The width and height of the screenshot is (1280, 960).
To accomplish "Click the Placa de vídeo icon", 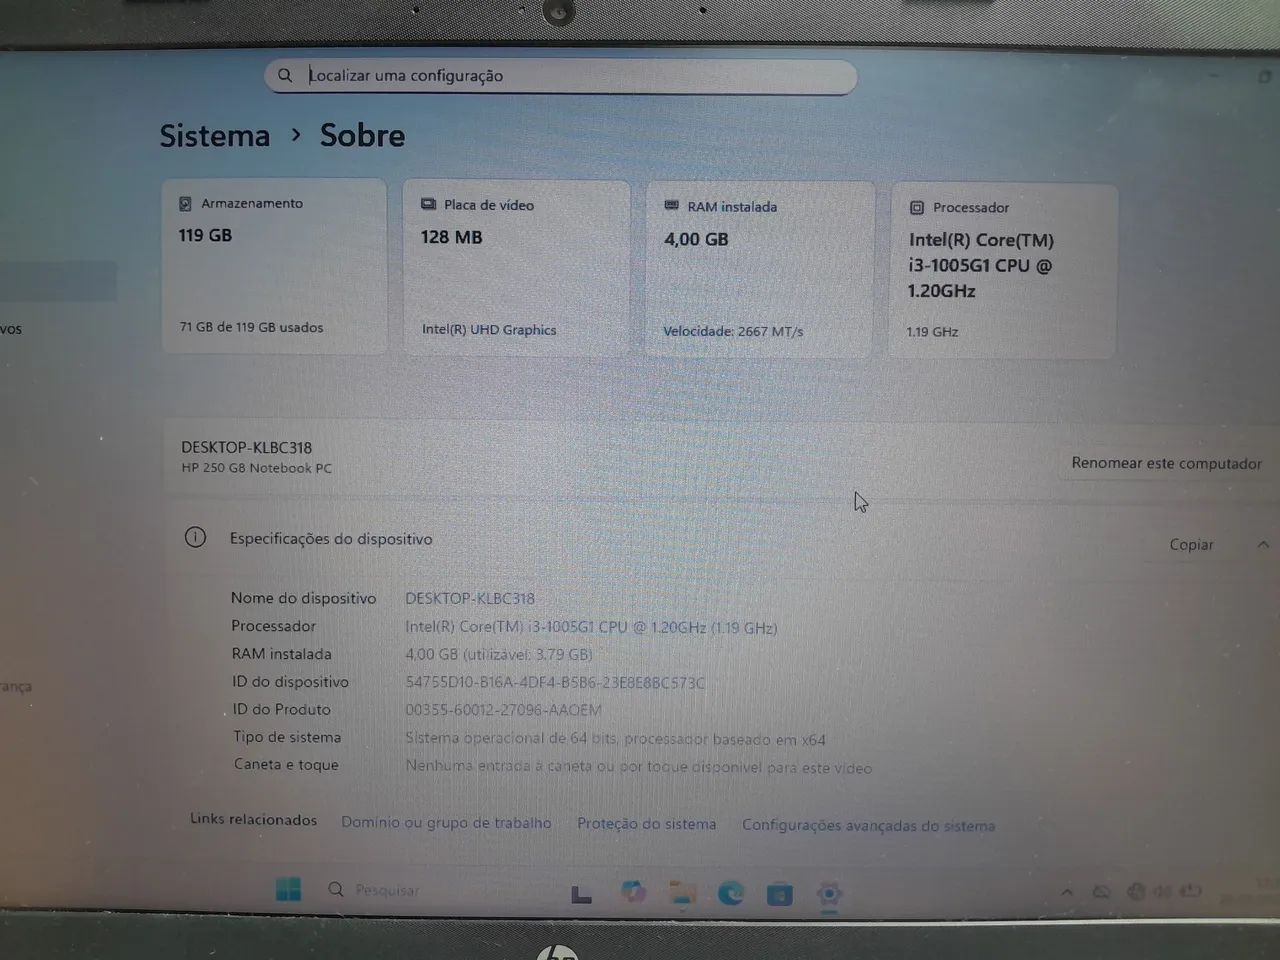I will coord(428,204).
